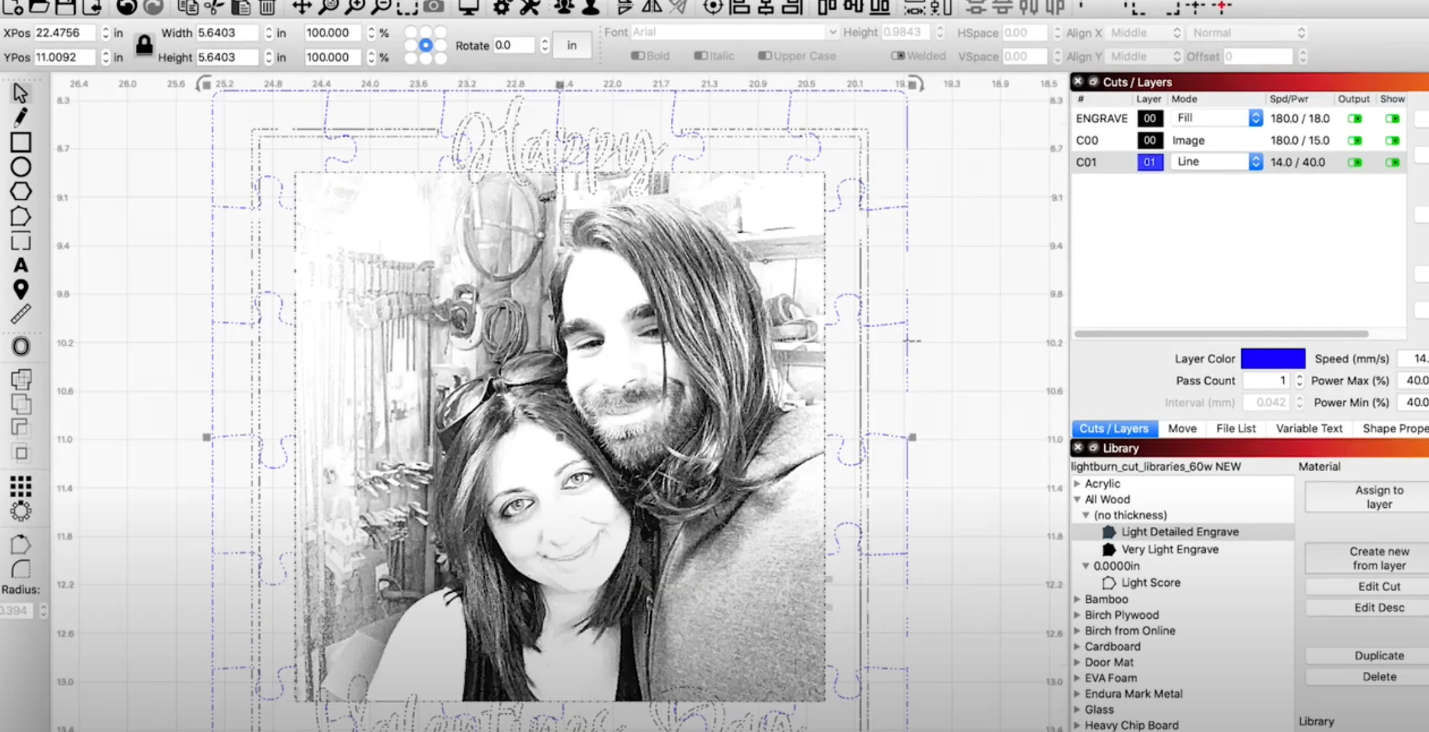Select the pointer Select tool
This screenshot has width=1429, height=732.
click(x=20, y=93)
